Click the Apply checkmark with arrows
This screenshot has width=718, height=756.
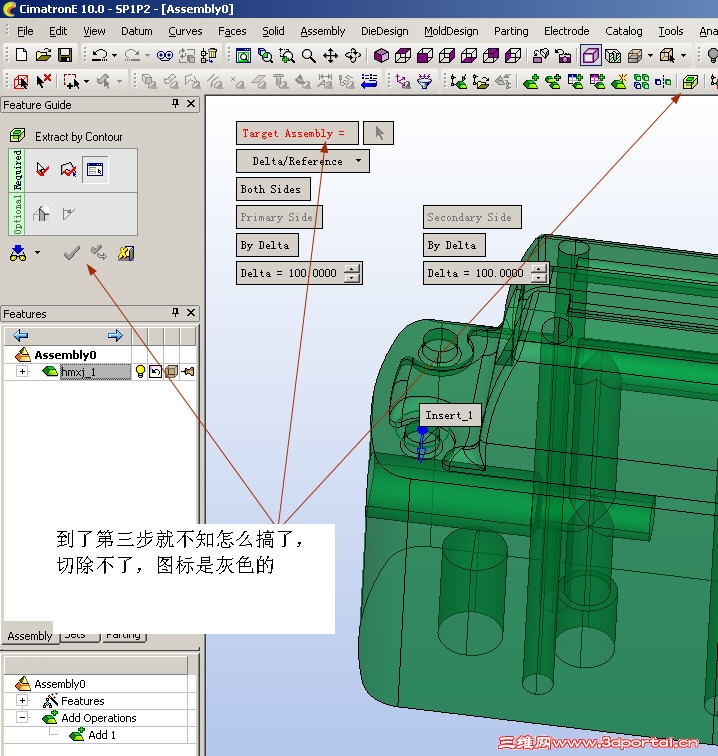(98, 253)
